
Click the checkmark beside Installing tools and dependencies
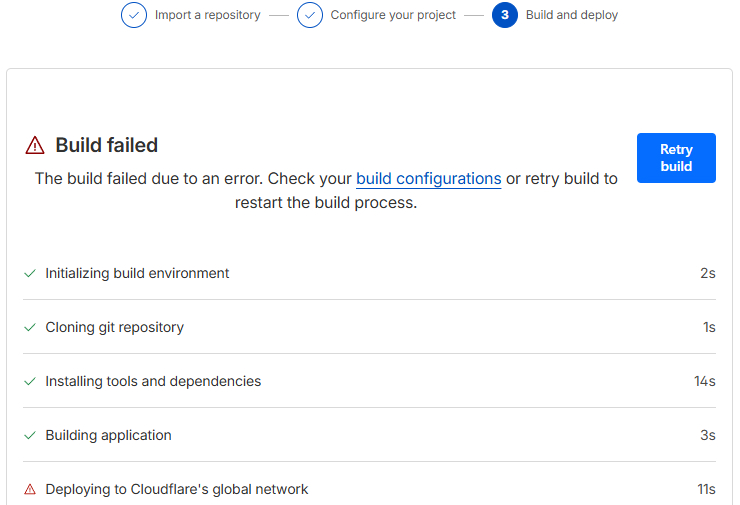click(x=30, y=381)
